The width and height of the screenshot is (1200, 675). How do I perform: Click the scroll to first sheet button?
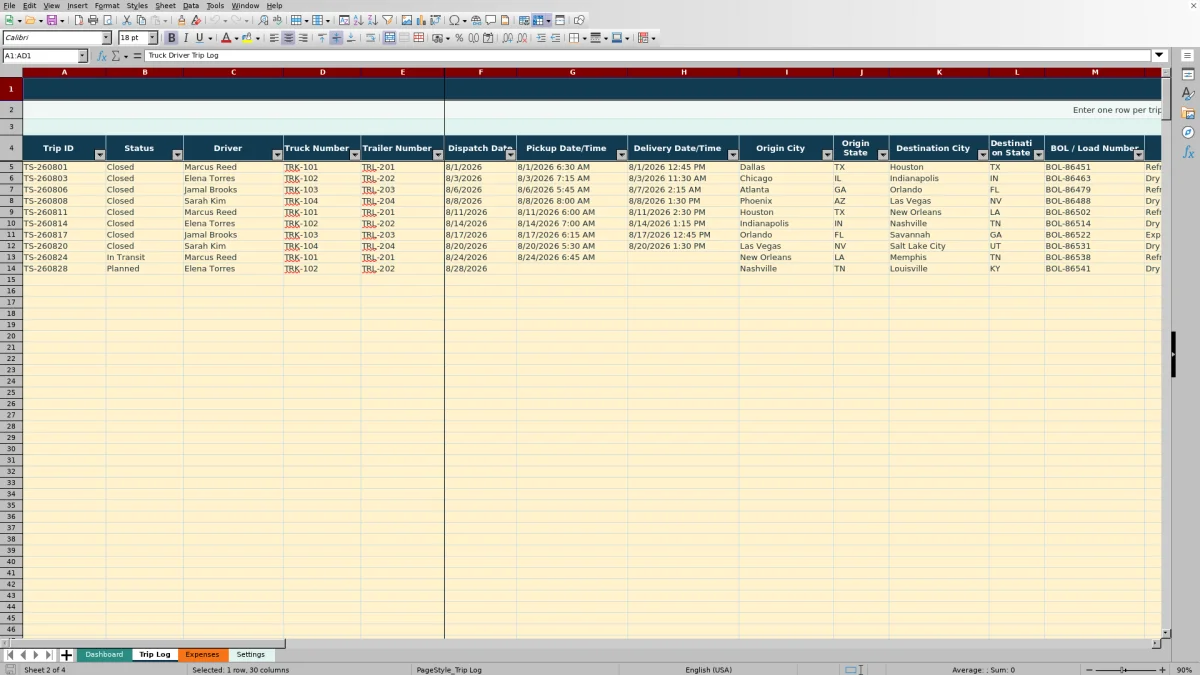click(x=10, y=655)
